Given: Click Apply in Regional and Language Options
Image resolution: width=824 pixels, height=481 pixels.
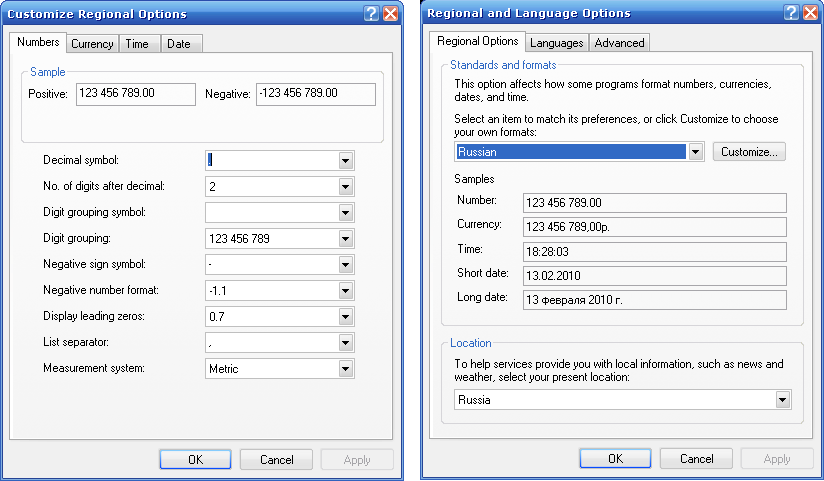Looking at the screenshot, I should 777,458.
